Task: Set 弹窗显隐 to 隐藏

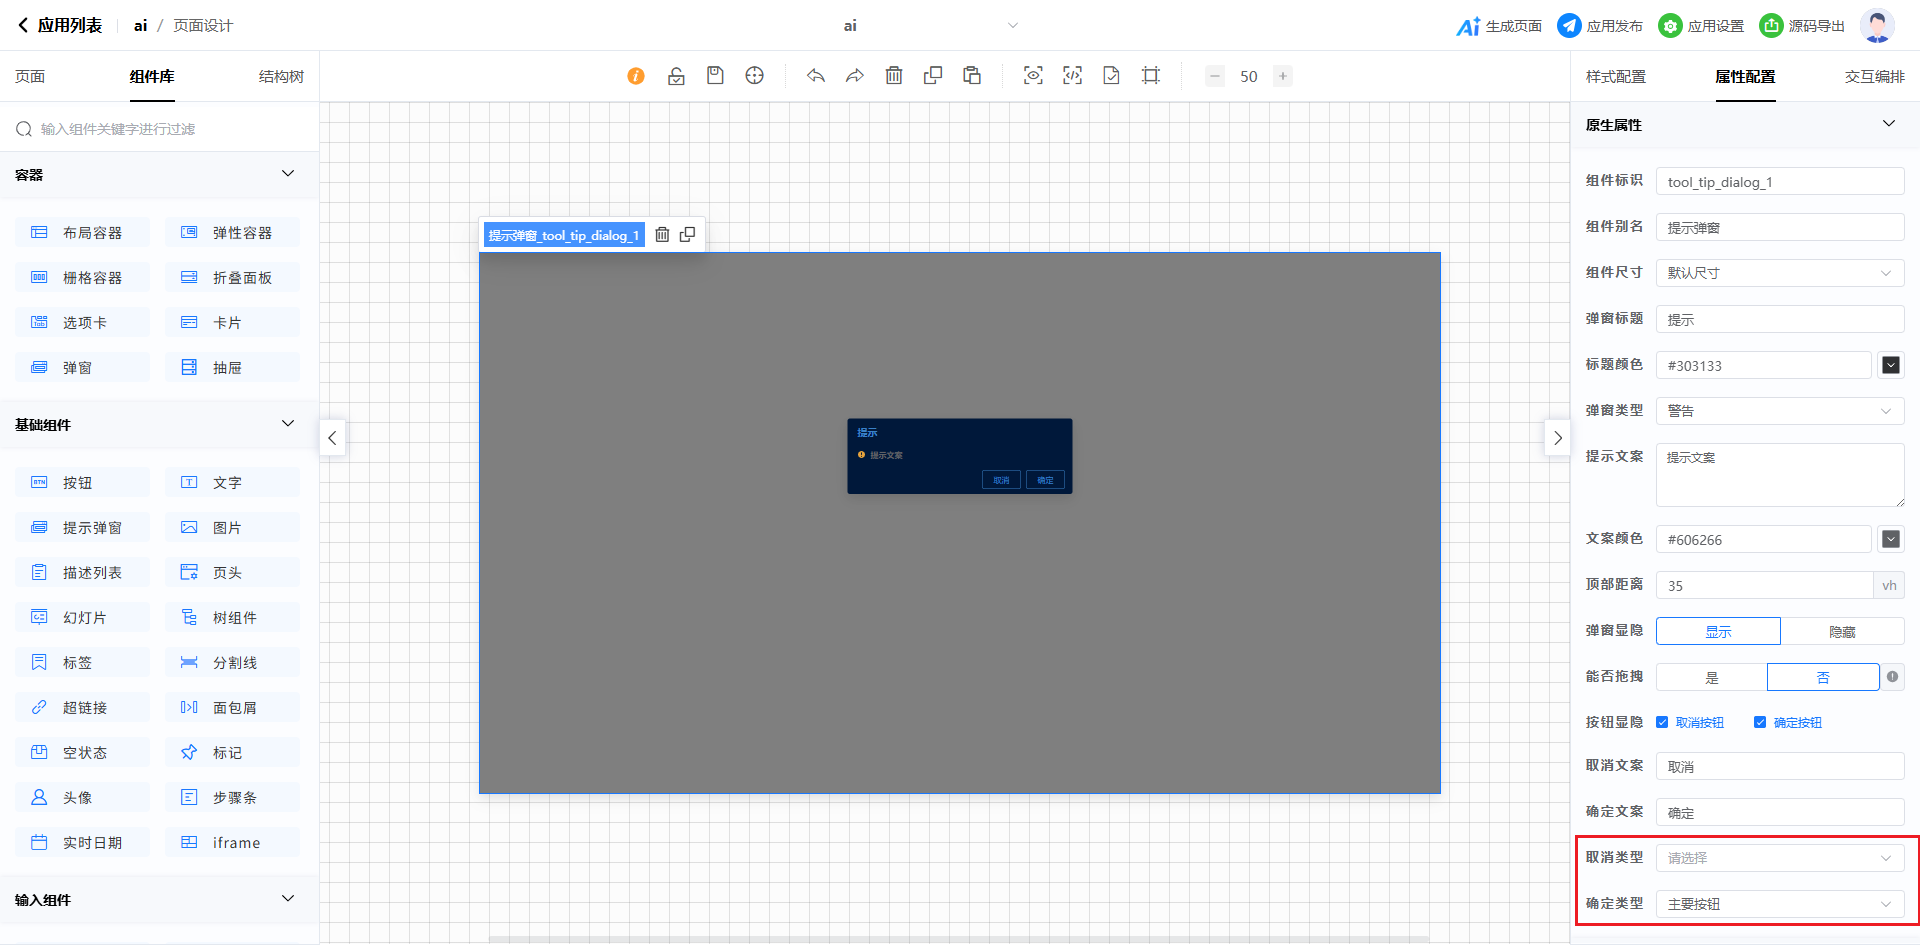Action: click(1842, 631)
